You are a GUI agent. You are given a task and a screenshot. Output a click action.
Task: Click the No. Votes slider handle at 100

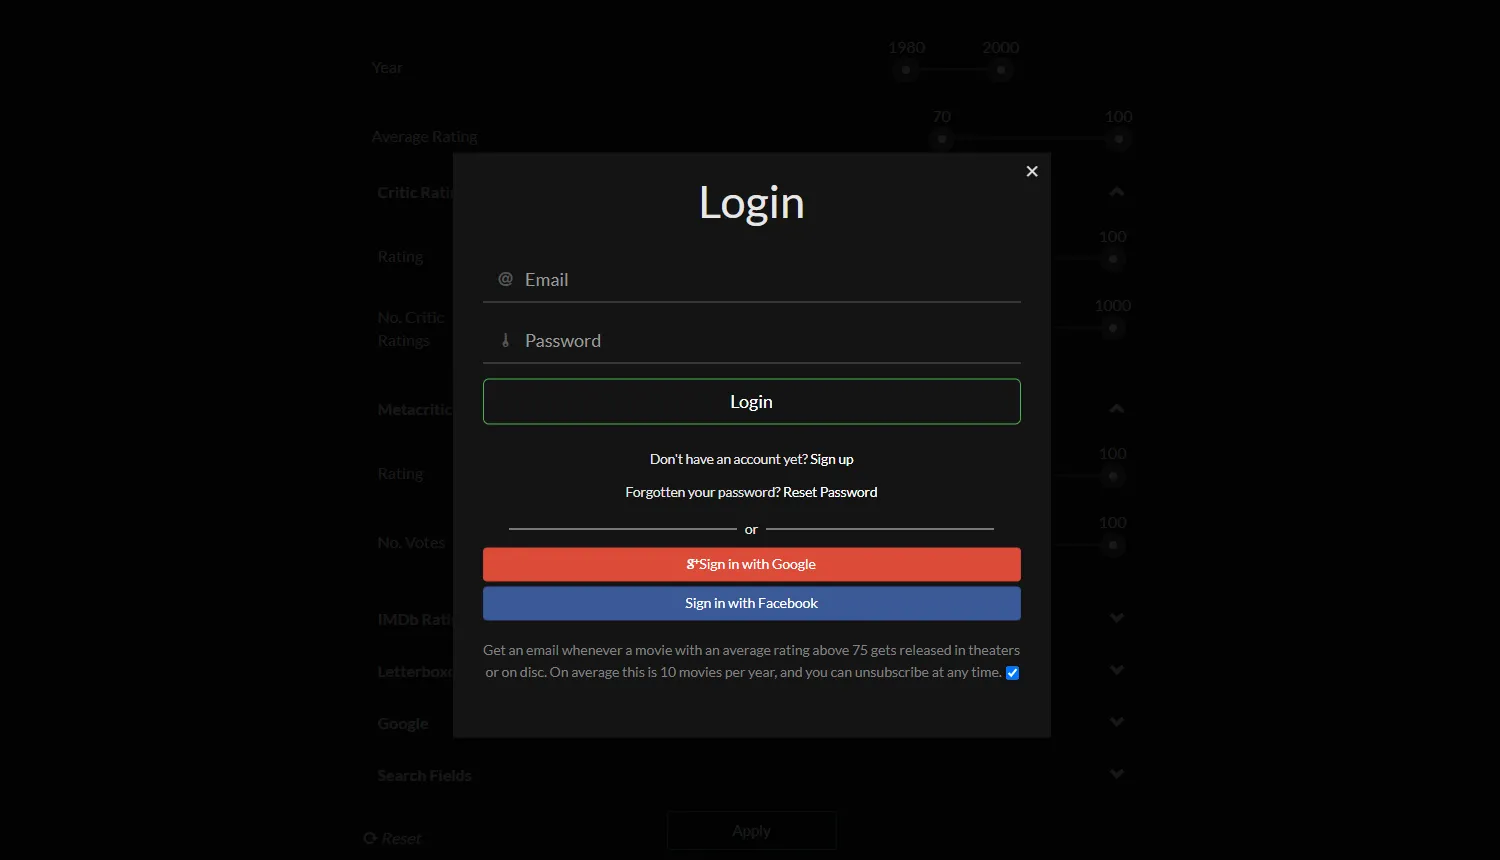pyautogui.click(x=1113, y=545)
